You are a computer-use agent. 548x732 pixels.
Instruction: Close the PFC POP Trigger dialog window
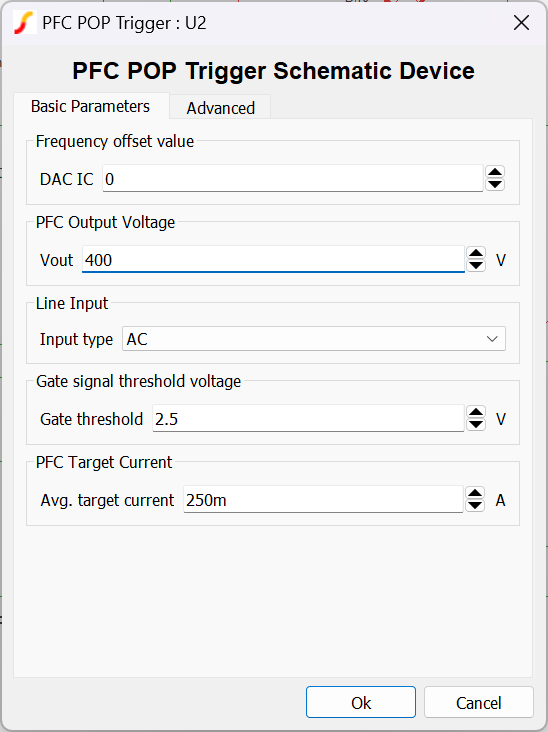pos(521,22)
